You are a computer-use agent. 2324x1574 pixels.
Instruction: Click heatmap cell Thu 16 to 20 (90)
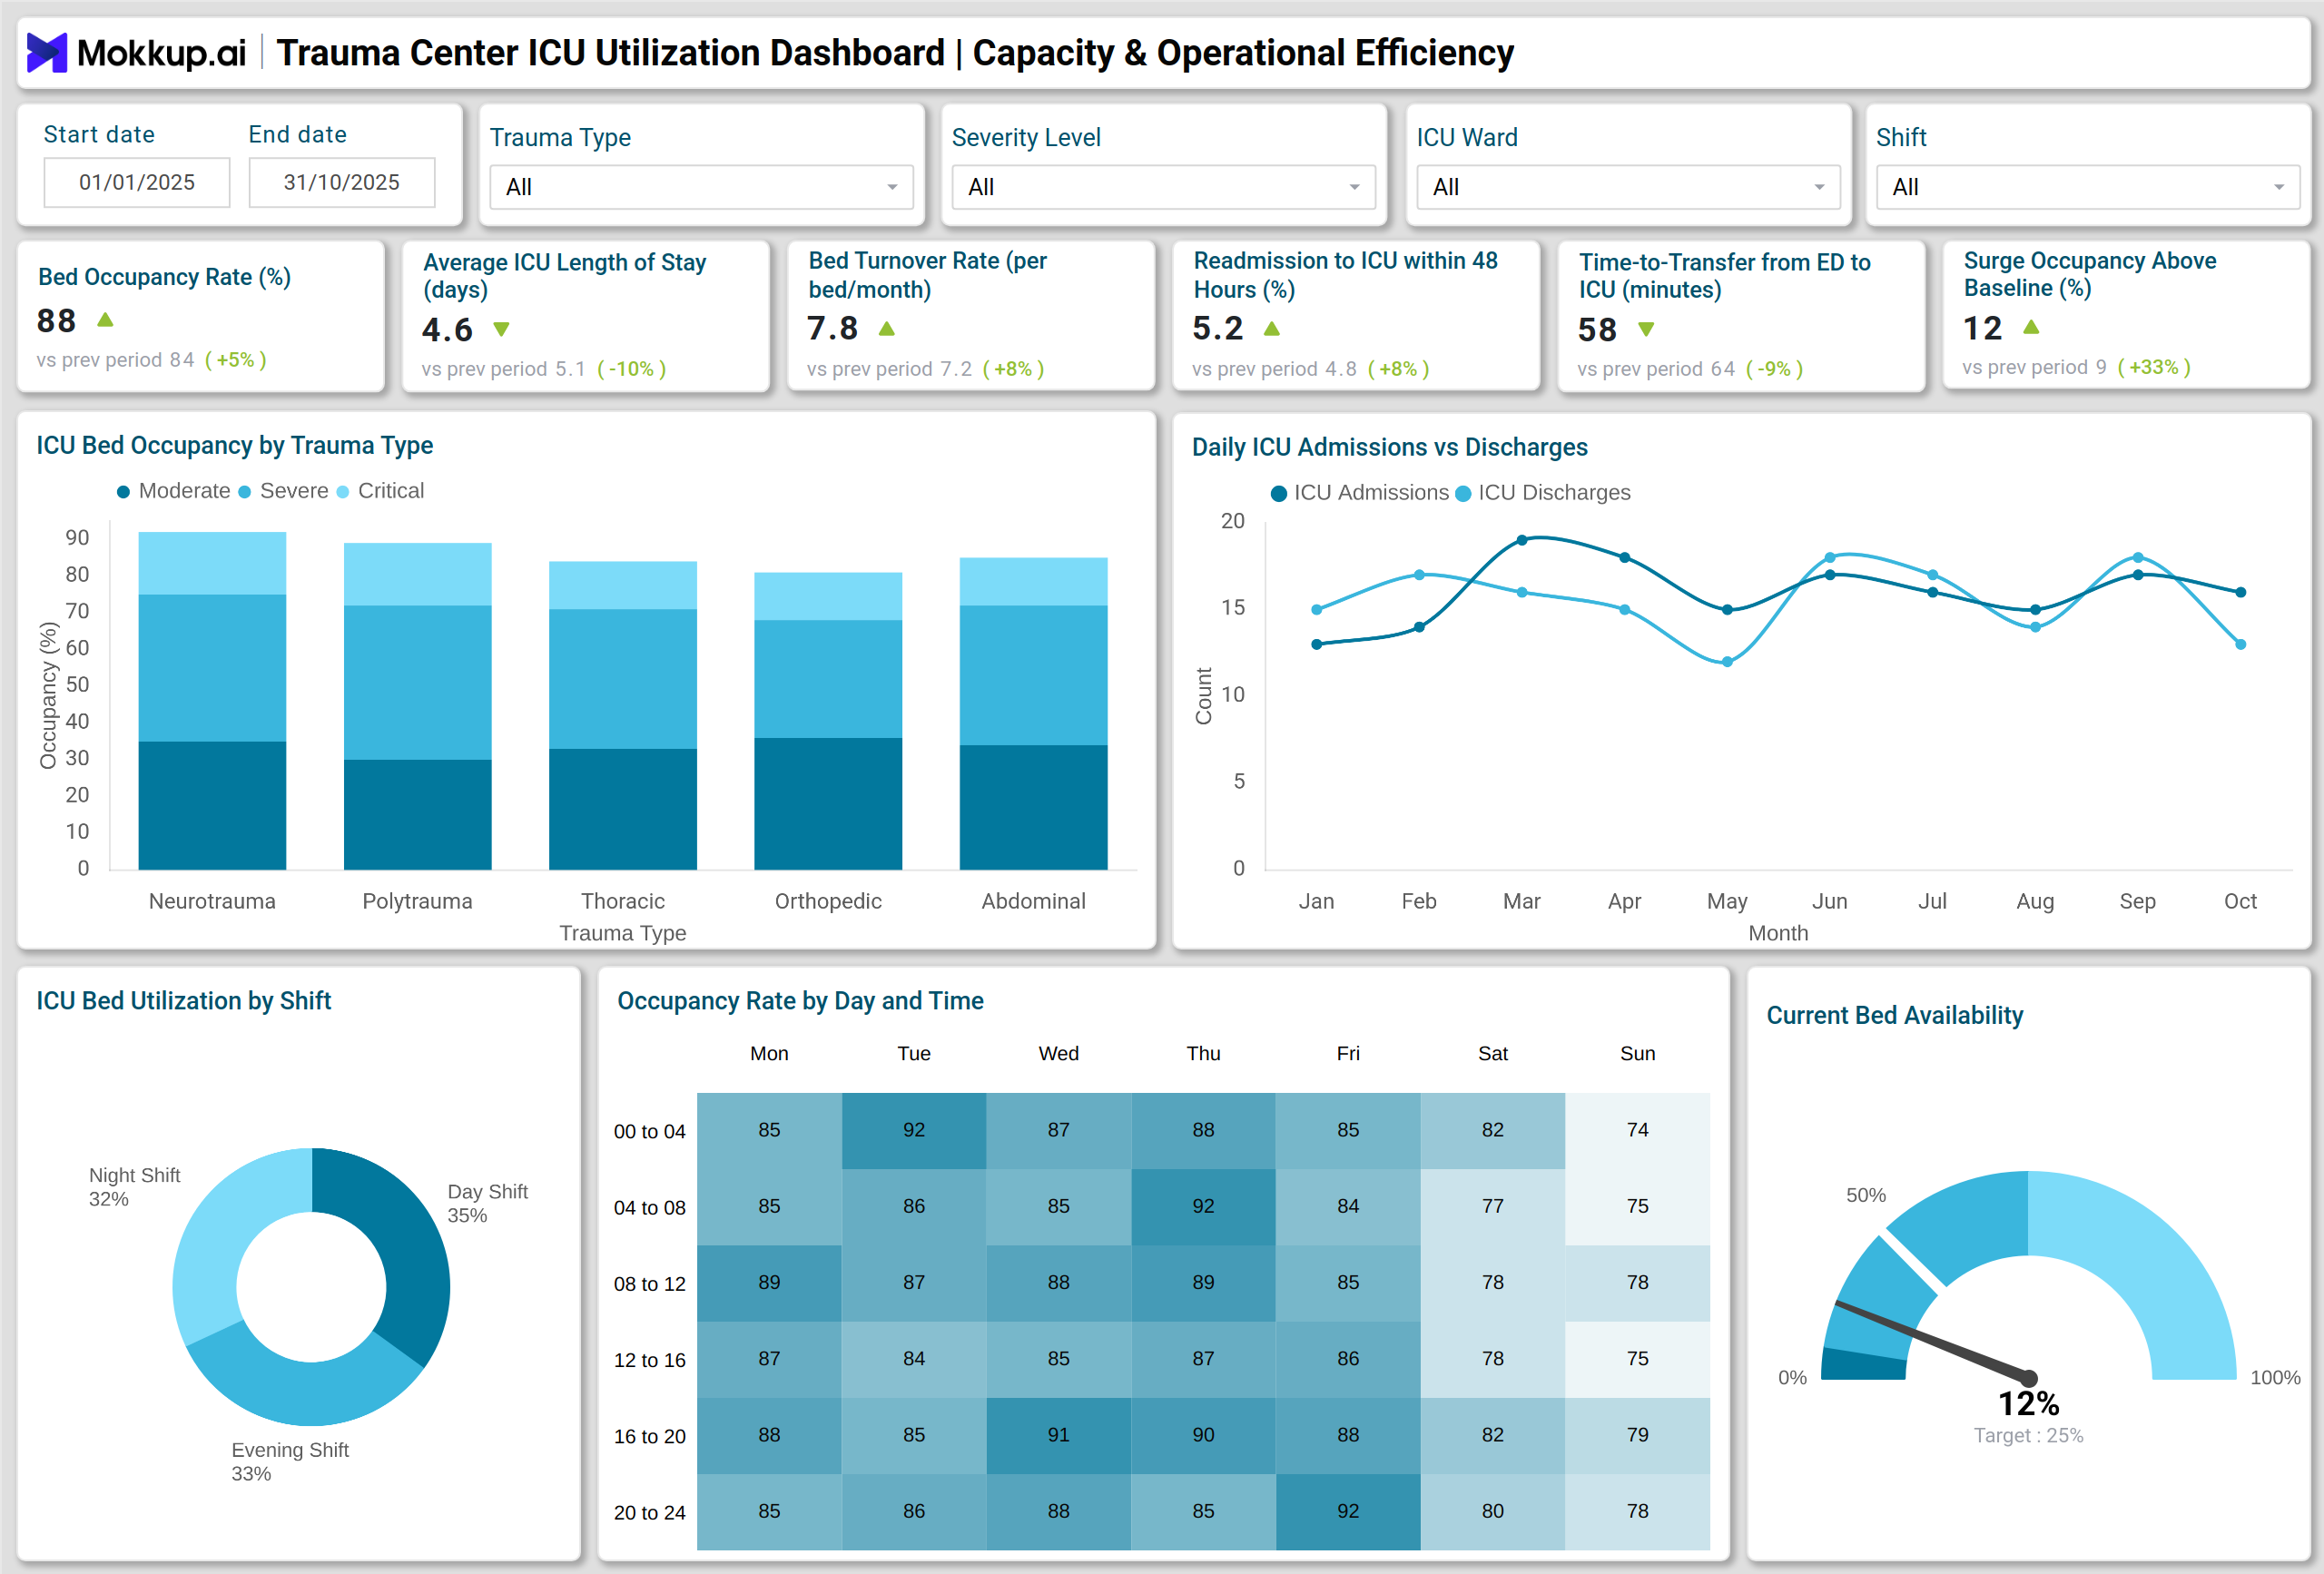click(1203, 1435)
